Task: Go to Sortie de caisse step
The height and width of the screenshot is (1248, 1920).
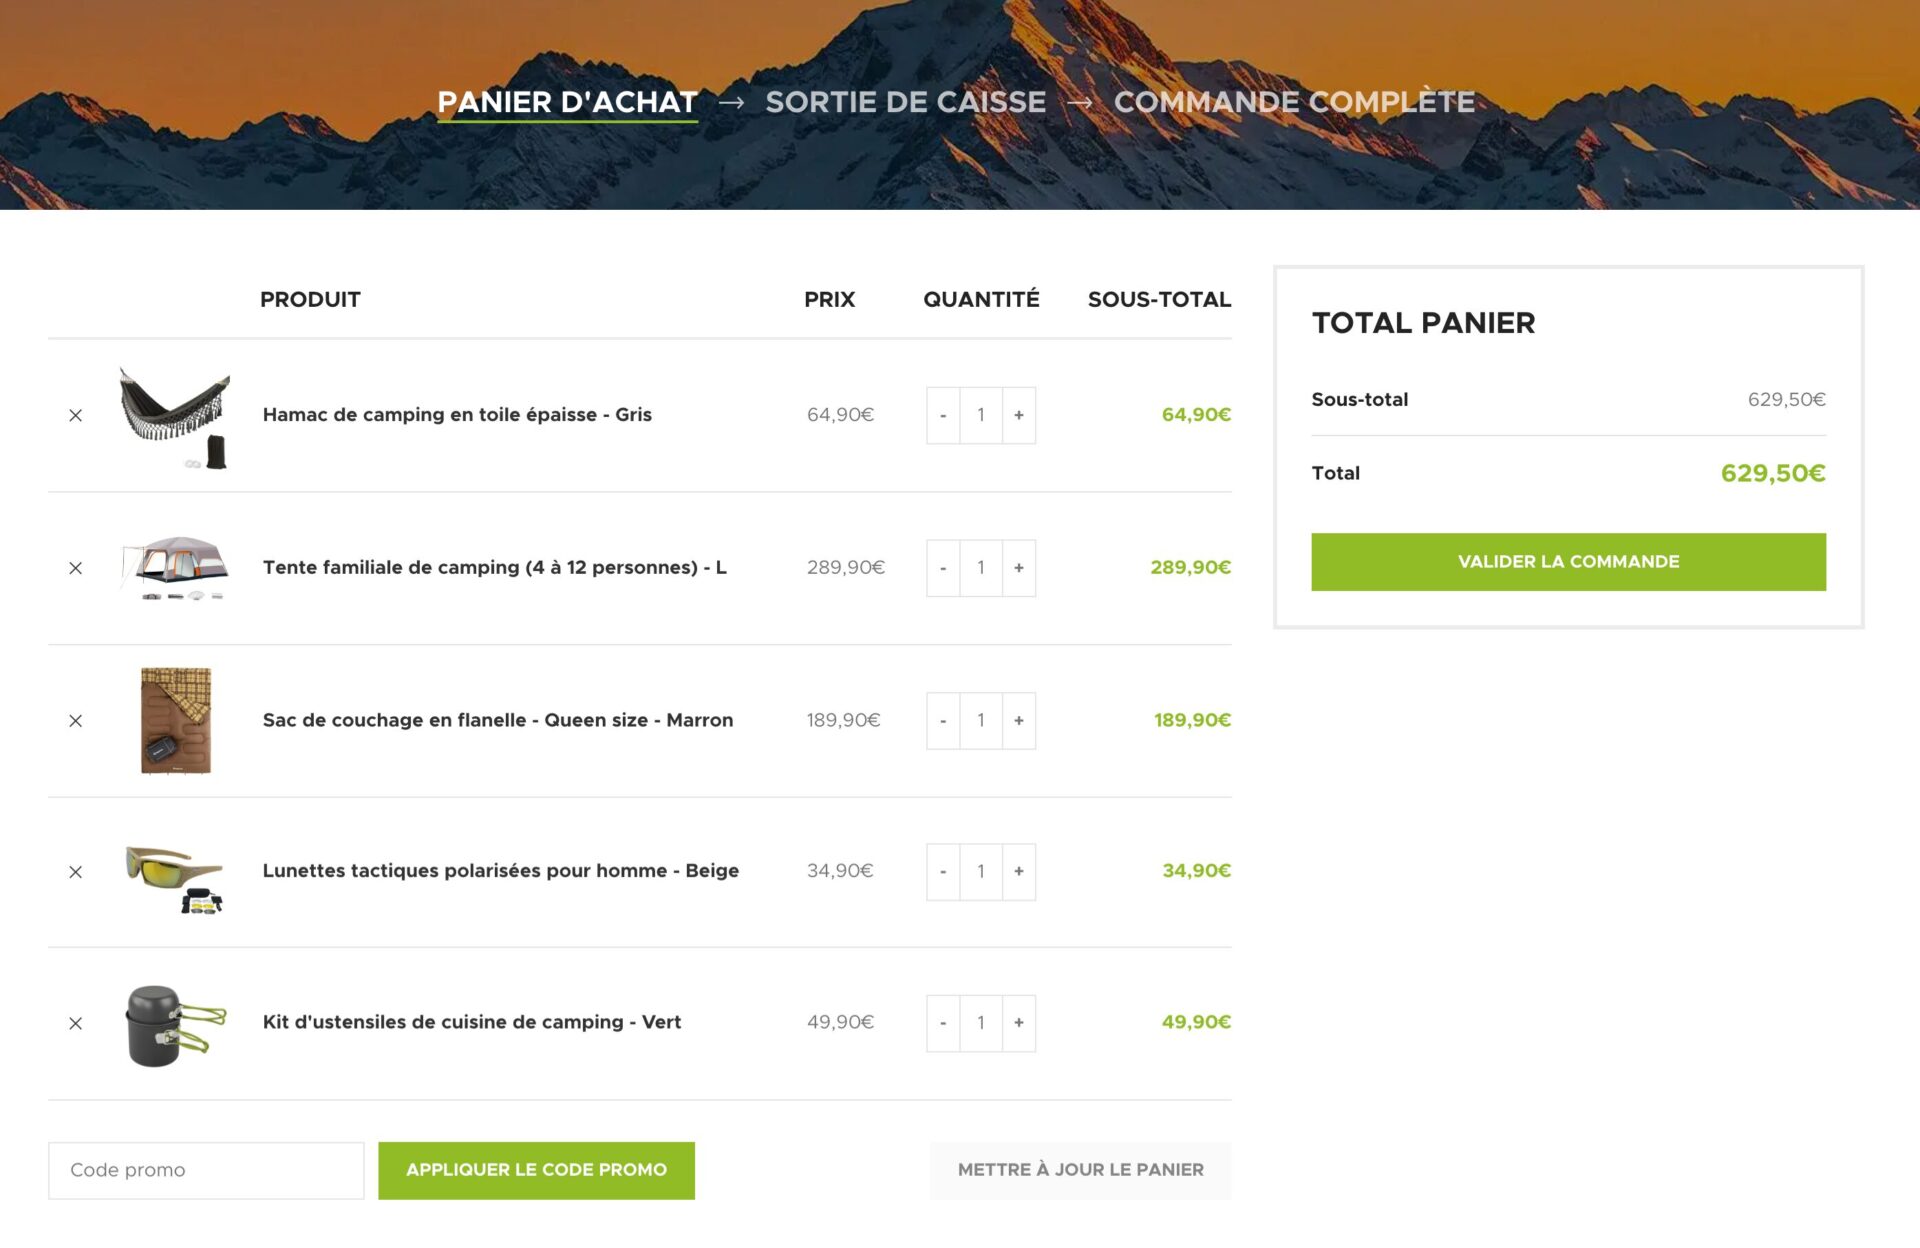Action: [905, 102]
